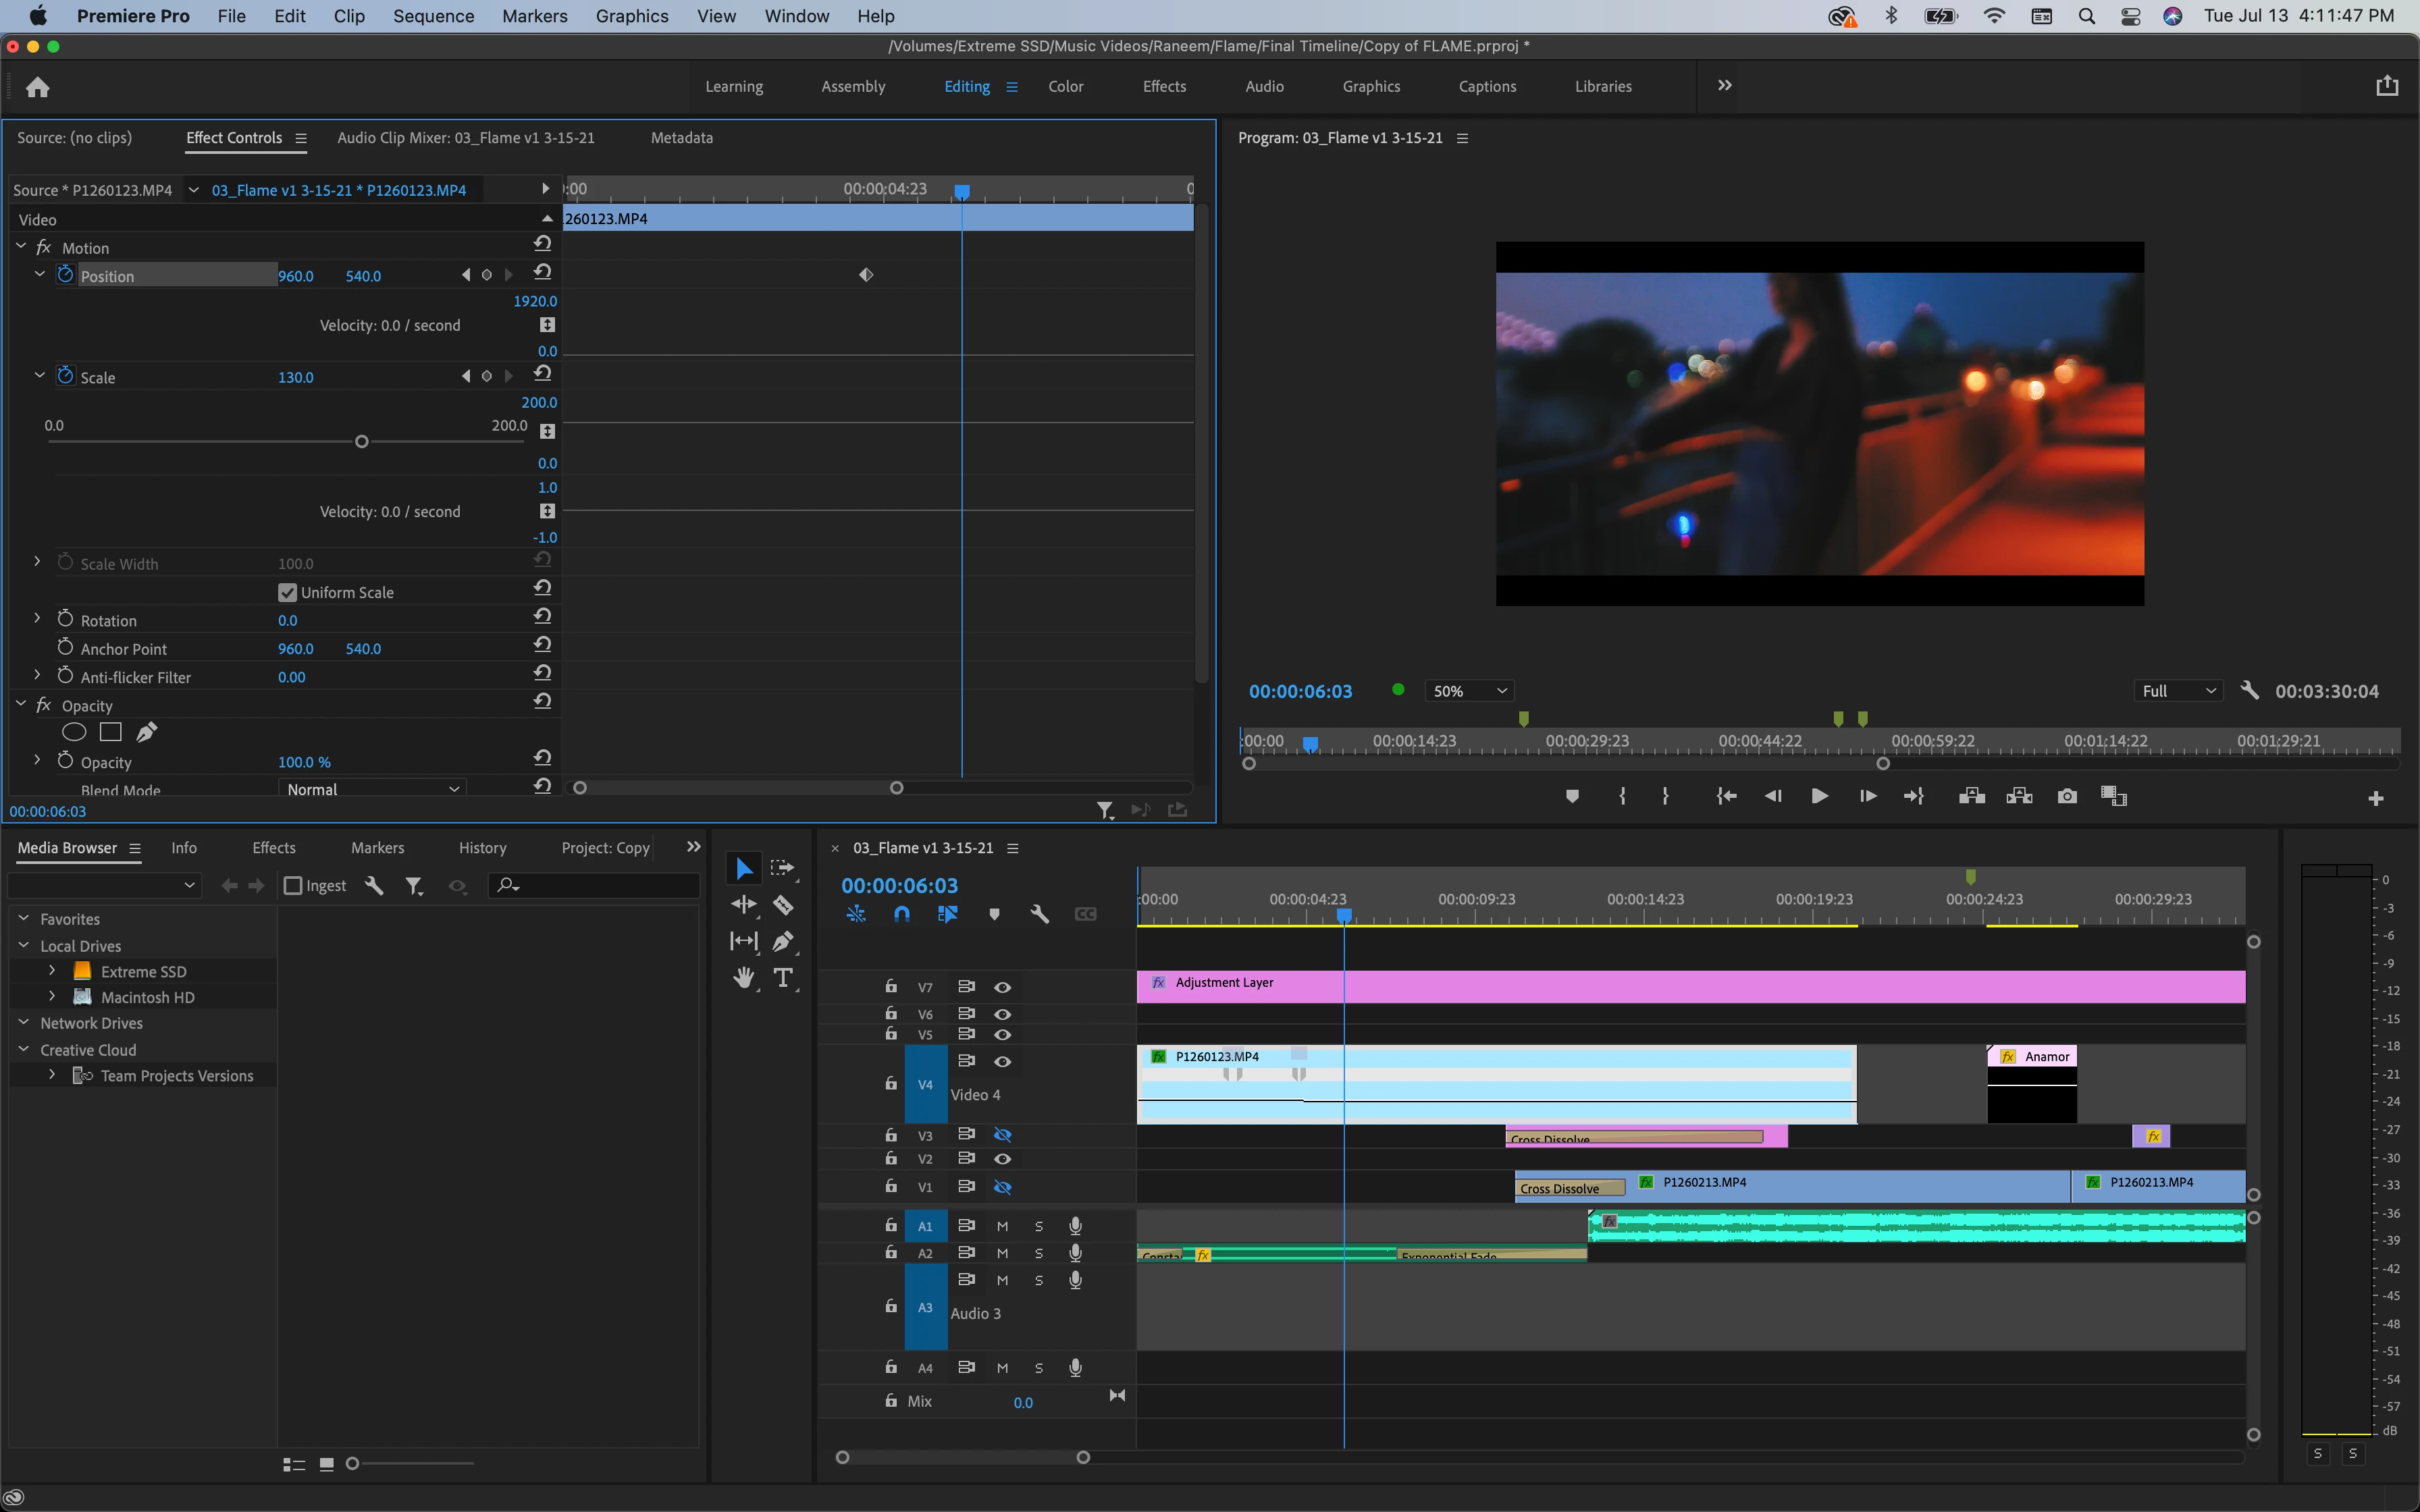Expand the Extreme SSD drive

(52, 971)
